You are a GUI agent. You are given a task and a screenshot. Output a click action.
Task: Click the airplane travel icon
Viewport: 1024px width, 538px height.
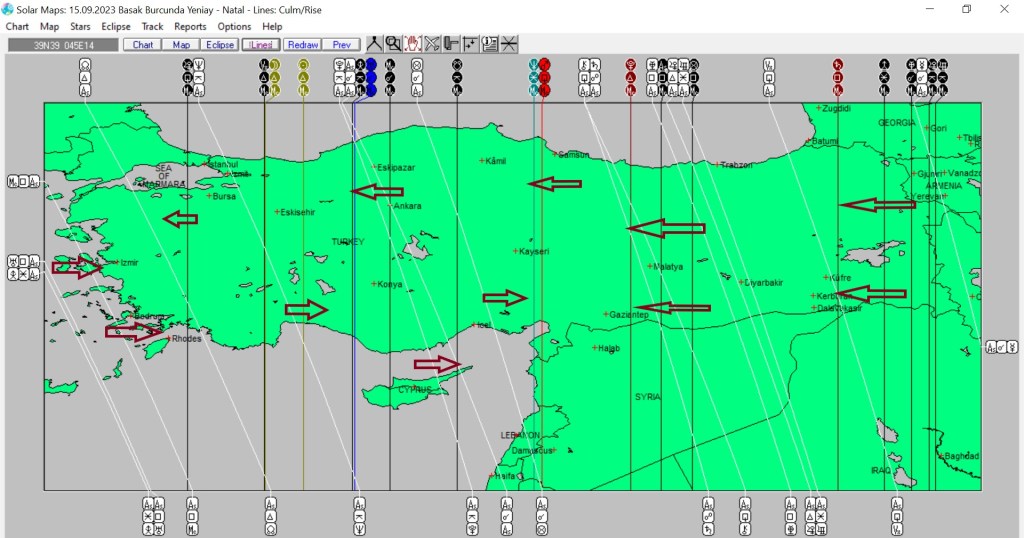coord(431,44)
